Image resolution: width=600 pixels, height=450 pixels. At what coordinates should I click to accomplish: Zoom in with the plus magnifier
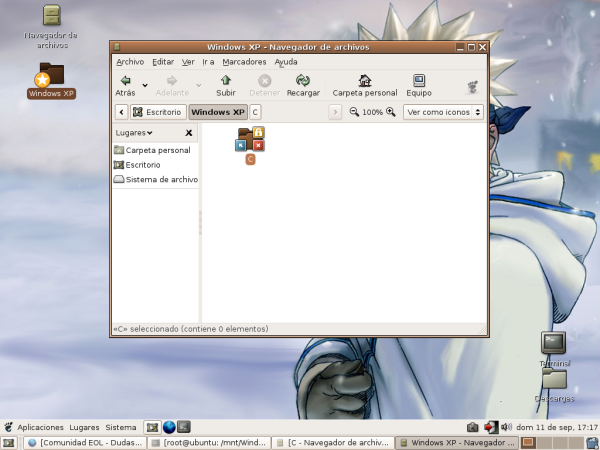(x=391, y=112)
